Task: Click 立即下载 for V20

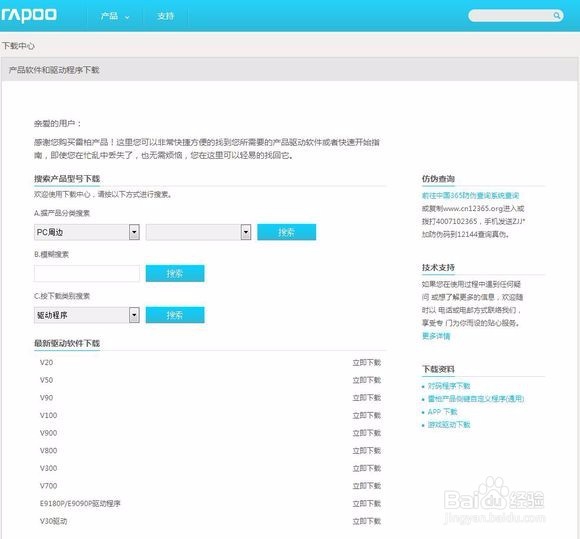Action: (x=367, y=363)
